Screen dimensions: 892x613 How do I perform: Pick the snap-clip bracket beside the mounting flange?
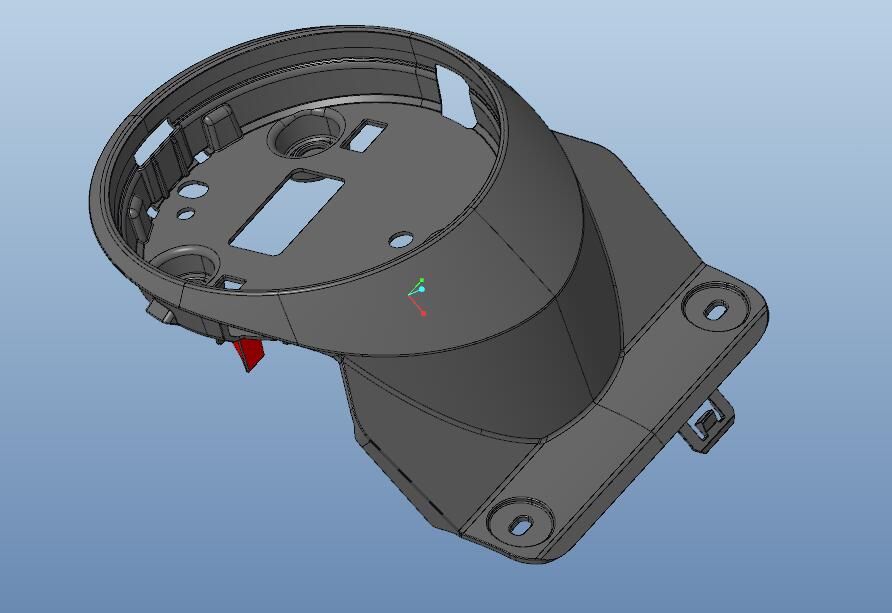coord(708,420)
